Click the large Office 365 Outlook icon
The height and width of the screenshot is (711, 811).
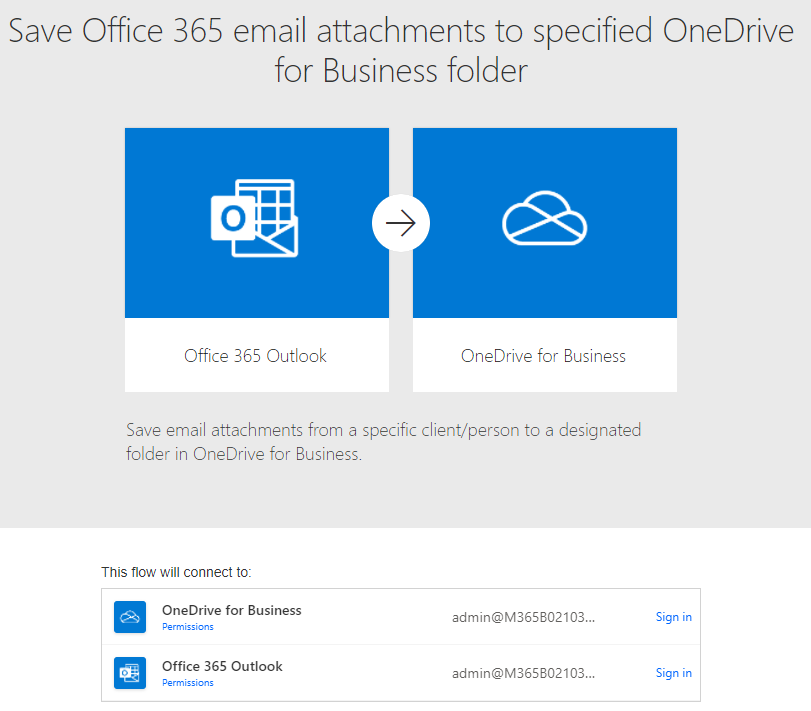click(254, 218)
